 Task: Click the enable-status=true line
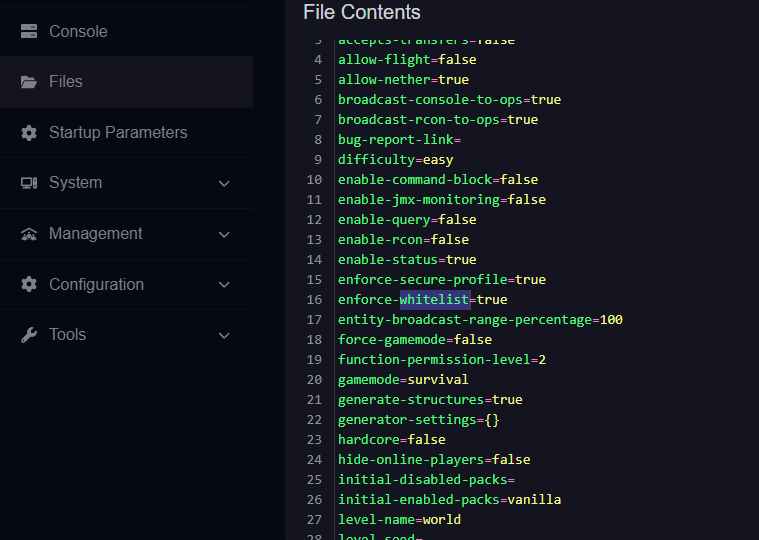pyautogui.click(x=407, y=259)
